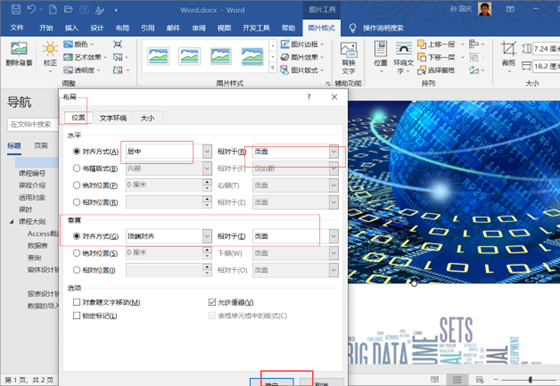The height and width of the screenshot is (386, 560).
Task: Click the user account avatar photo
Action: tap(485, 9)
